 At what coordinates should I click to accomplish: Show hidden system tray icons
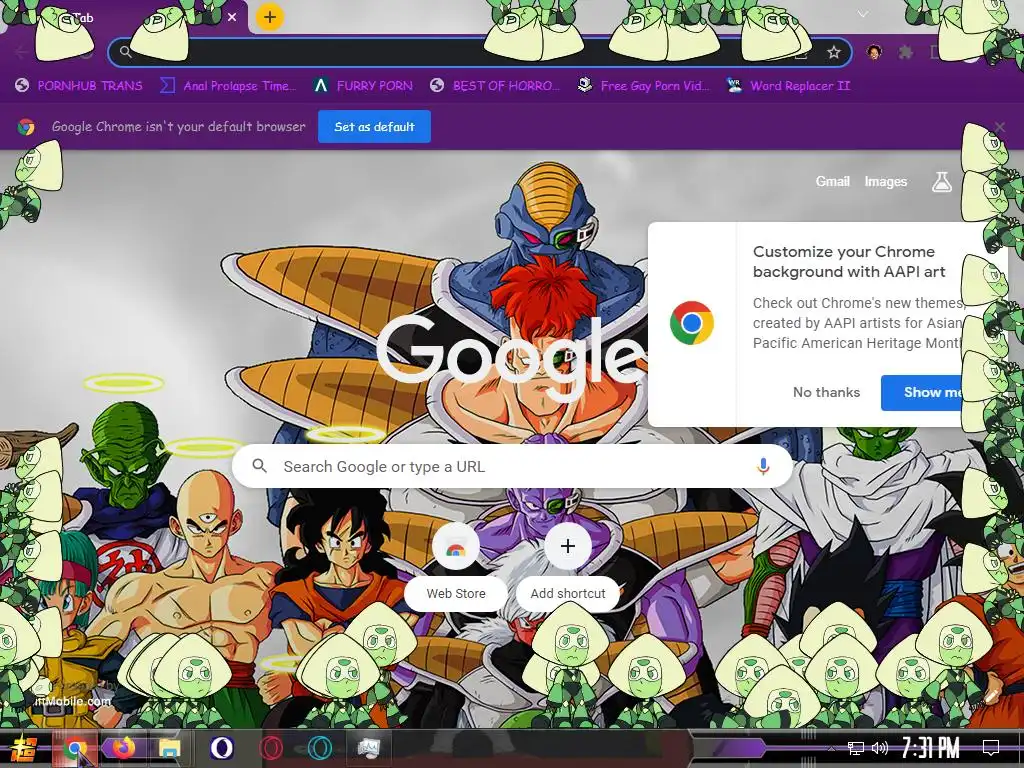pos(831,748)
